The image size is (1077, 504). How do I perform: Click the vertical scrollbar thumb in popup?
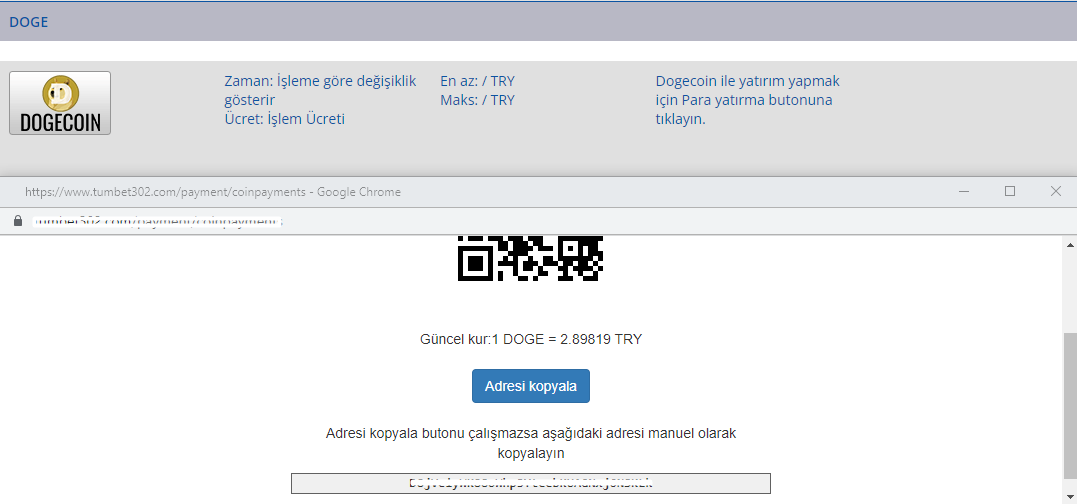point(1069,405)
